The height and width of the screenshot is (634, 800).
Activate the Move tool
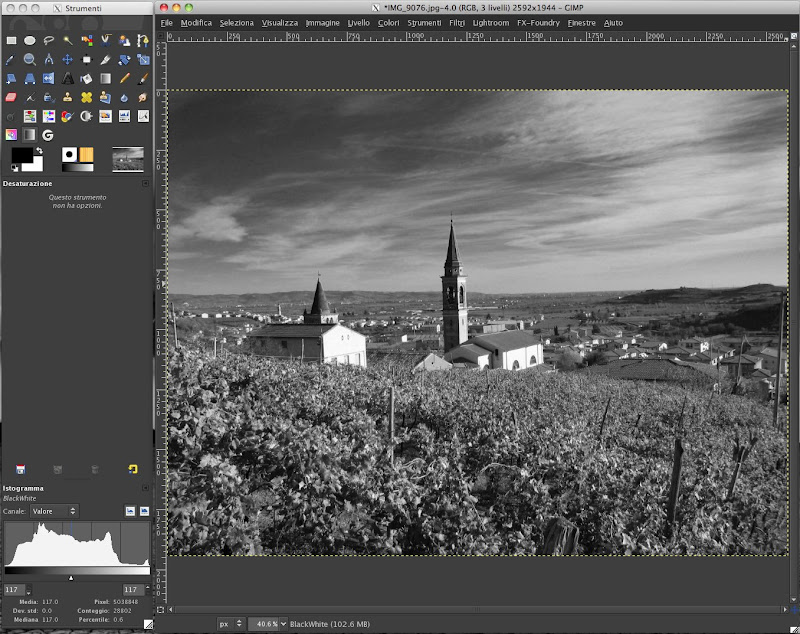[67, 60]
